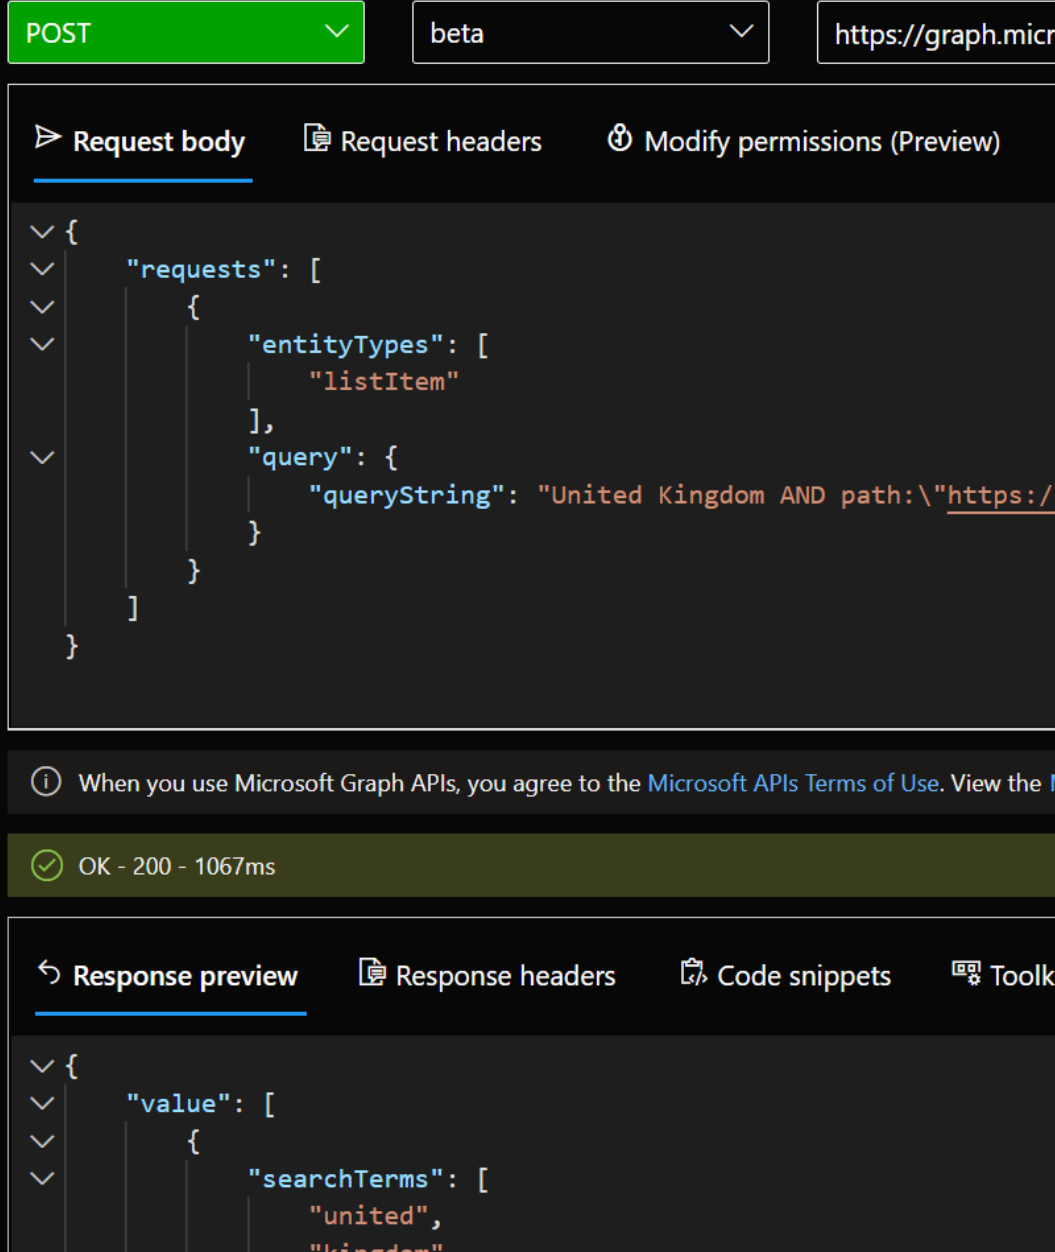
Task: Switch to the Code snippets tab
Action: 803,976
